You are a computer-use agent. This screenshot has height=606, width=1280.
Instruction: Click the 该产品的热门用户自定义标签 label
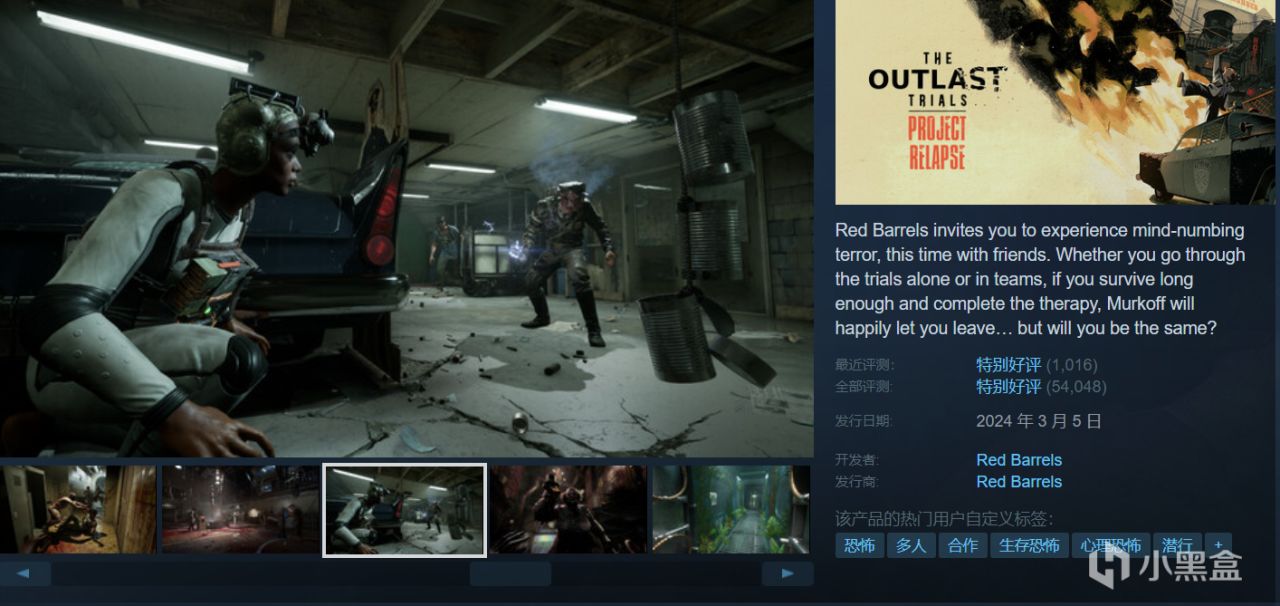[944, 519]
